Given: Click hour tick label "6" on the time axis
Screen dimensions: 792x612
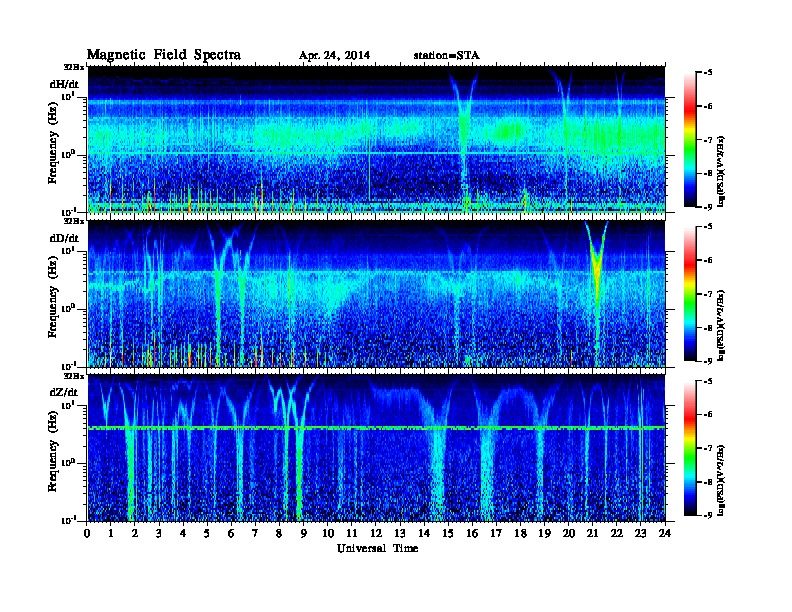Looking at the screenshot, I should click(231, 534).
